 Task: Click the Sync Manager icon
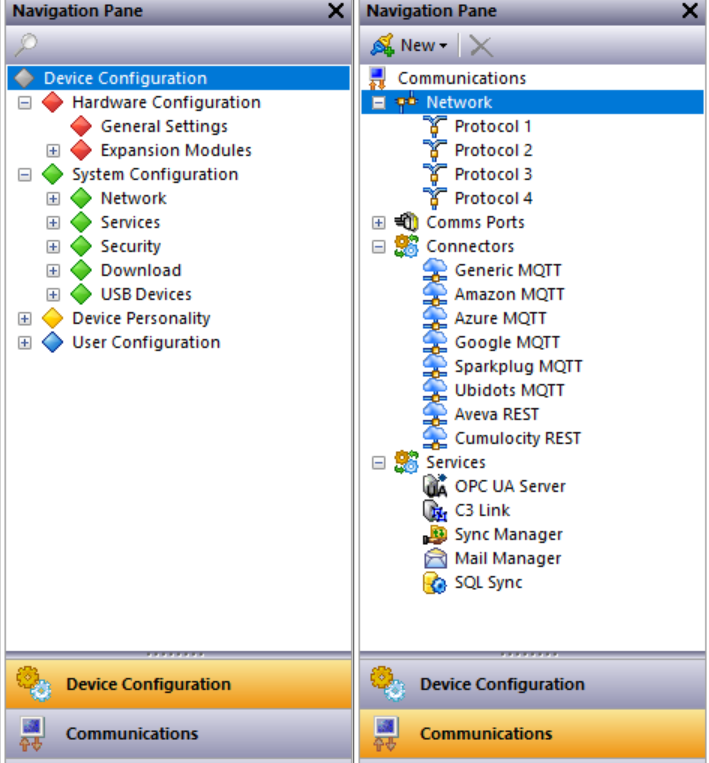(435, 535)
